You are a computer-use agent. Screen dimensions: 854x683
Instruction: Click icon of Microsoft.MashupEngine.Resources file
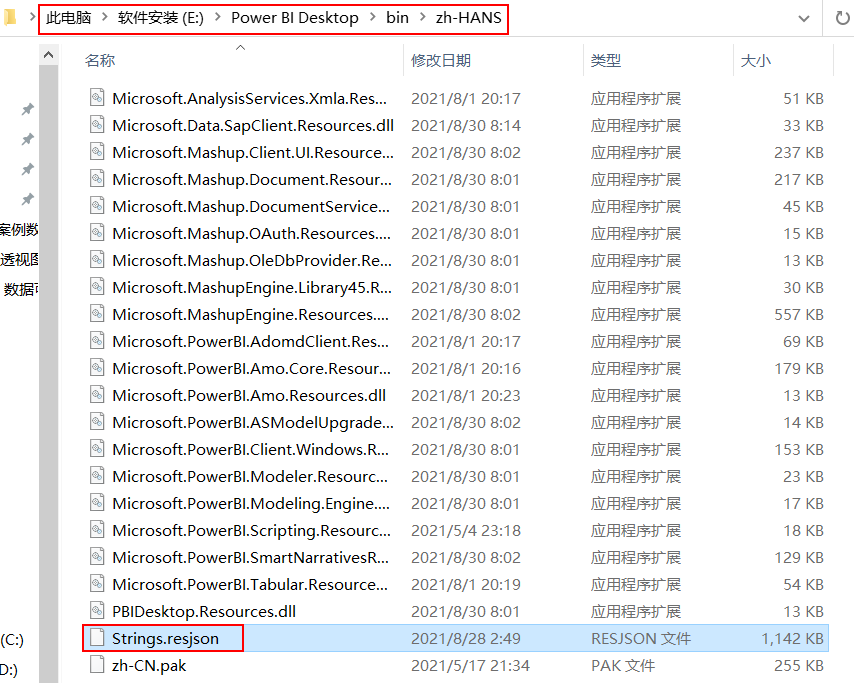click(97, 314)
